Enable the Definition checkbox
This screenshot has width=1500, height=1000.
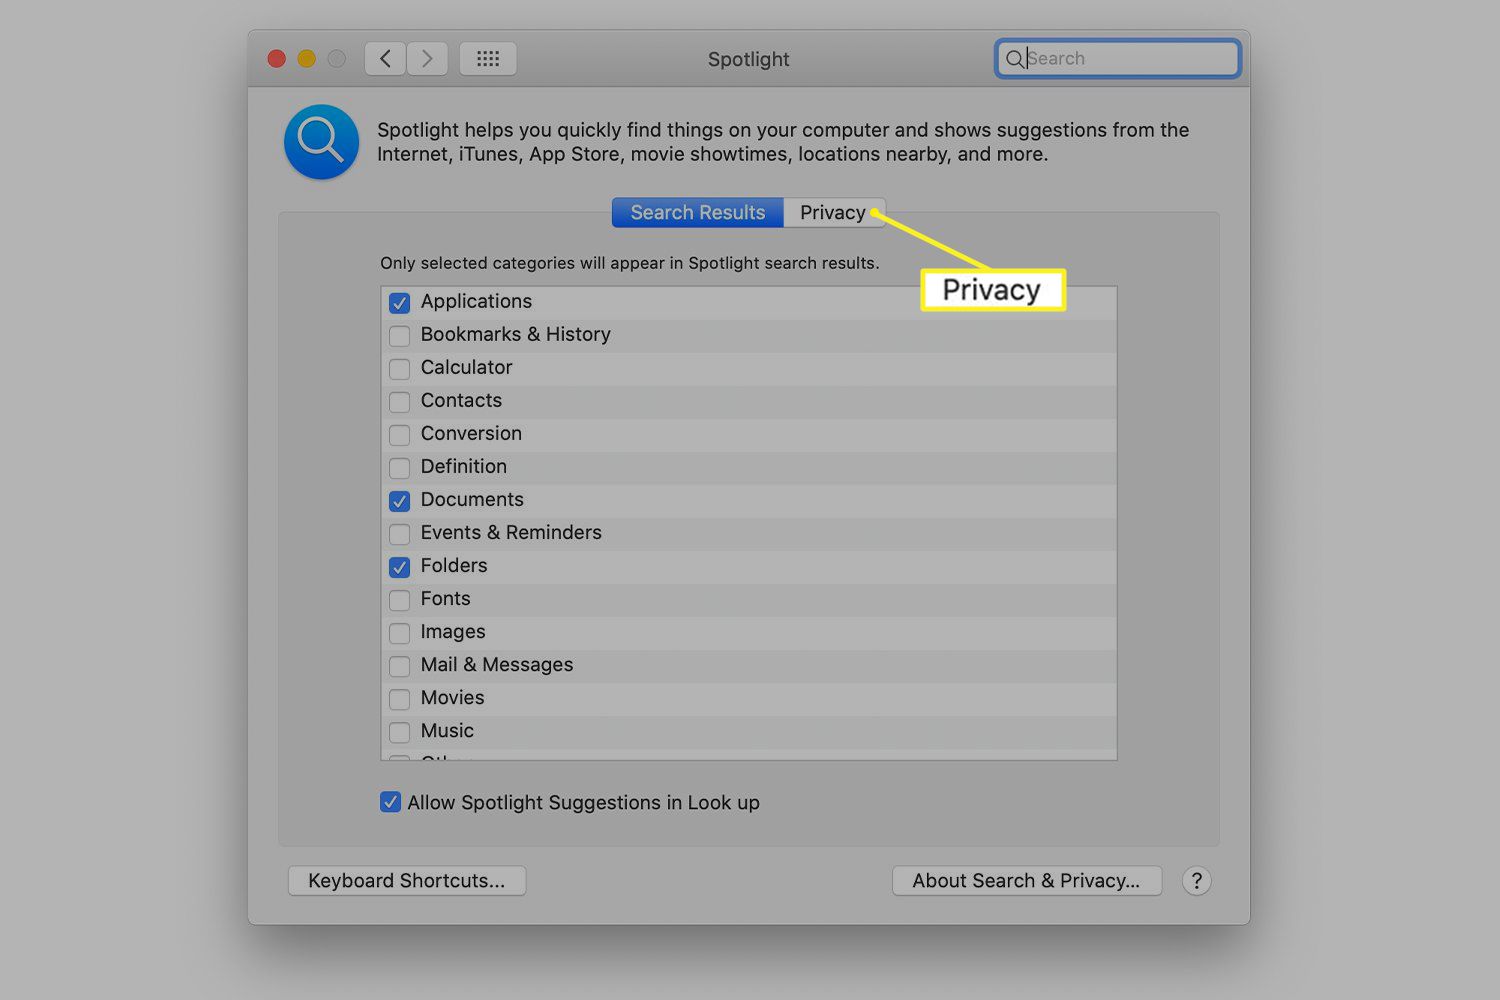399,467
